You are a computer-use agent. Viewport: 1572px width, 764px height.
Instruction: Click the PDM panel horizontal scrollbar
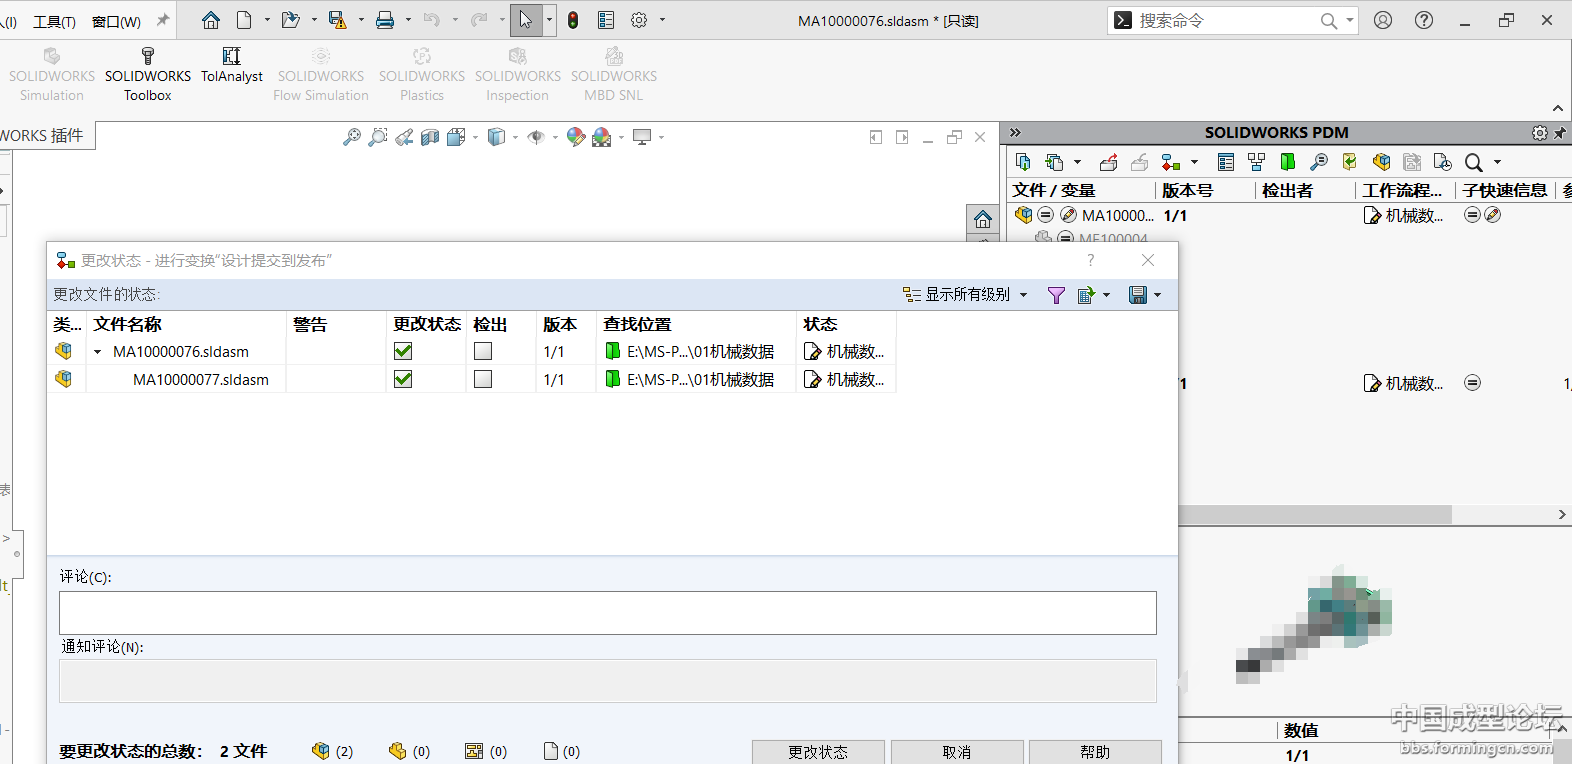pos(1315,514)
